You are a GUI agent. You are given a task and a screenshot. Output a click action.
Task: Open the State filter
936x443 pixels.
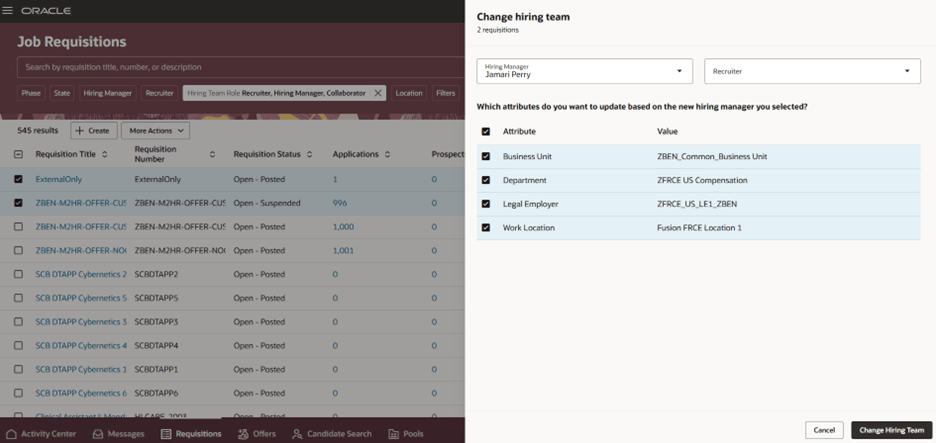point(62,93)
